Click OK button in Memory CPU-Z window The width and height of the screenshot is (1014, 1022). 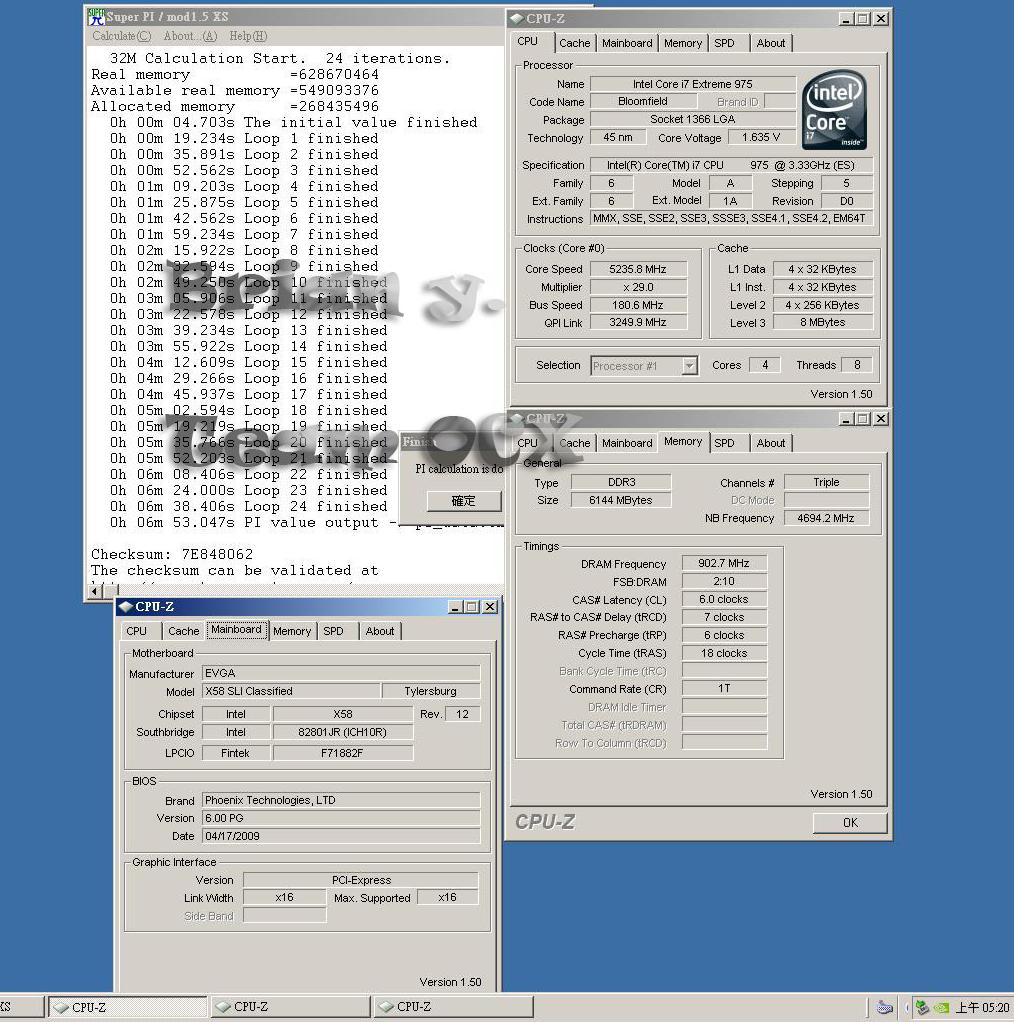coord(850,823)
